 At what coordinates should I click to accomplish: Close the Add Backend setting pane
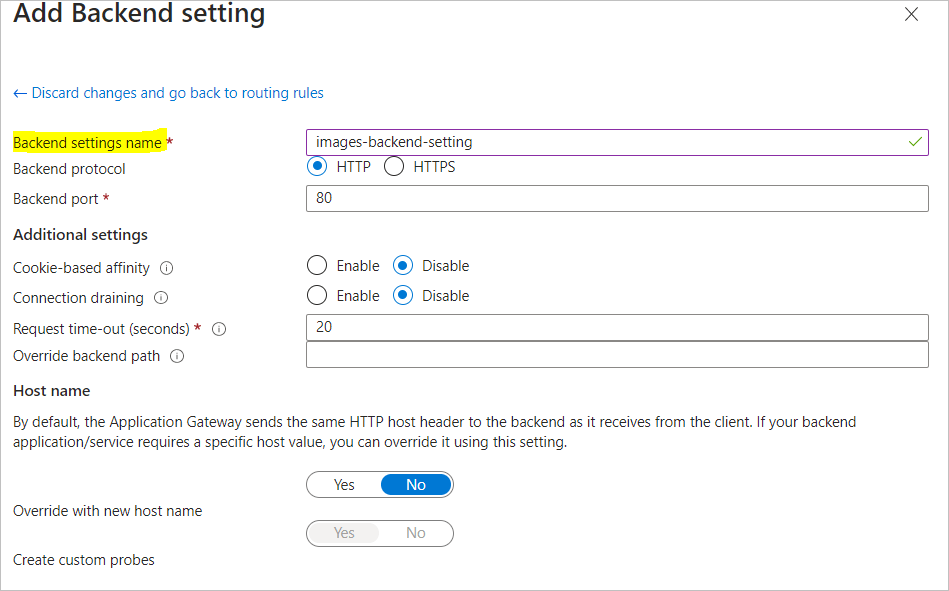click(911, 14)
